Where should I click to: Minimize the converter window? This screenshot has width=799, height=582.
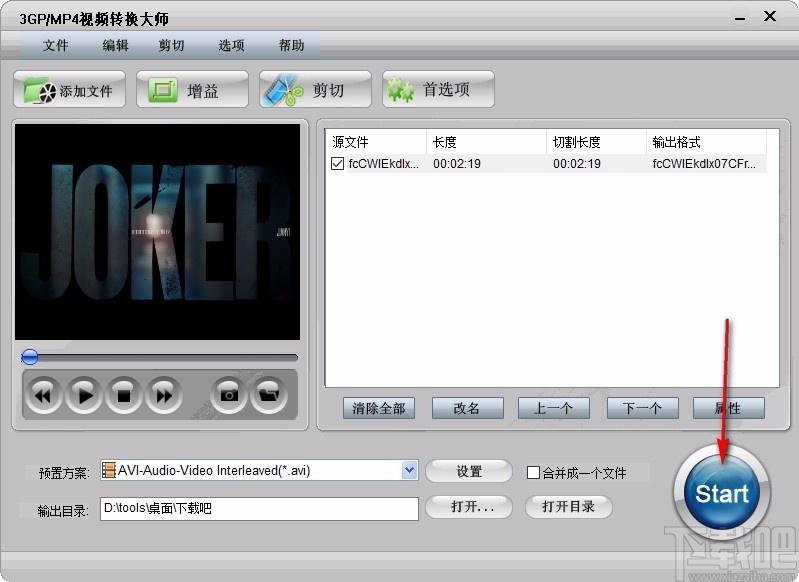[x=740, y=18]
